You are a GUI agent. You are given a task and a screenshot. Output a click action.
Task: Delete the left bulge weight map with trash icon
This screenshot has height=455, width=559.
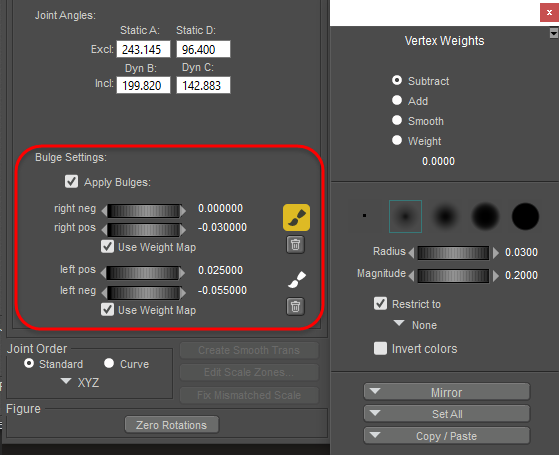click(296, 307)
